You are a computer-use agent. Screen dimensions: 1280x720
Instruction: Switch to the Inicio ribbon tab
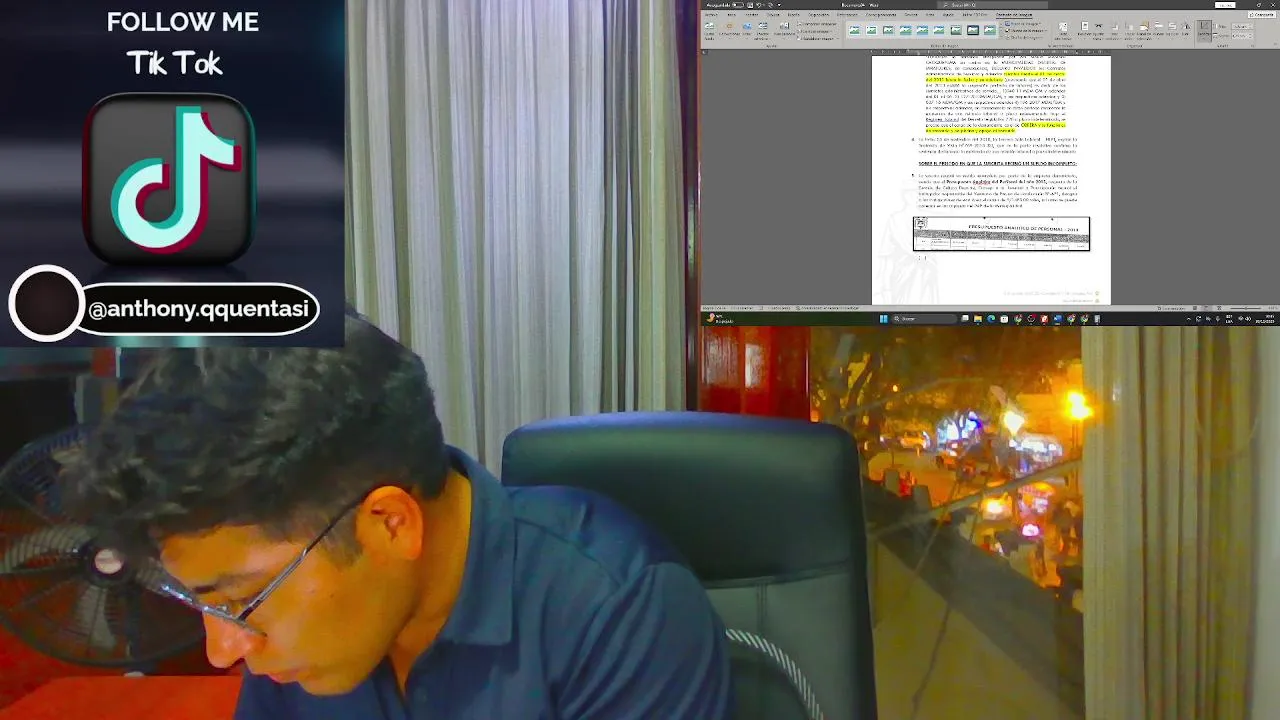(x=731, y=15)
